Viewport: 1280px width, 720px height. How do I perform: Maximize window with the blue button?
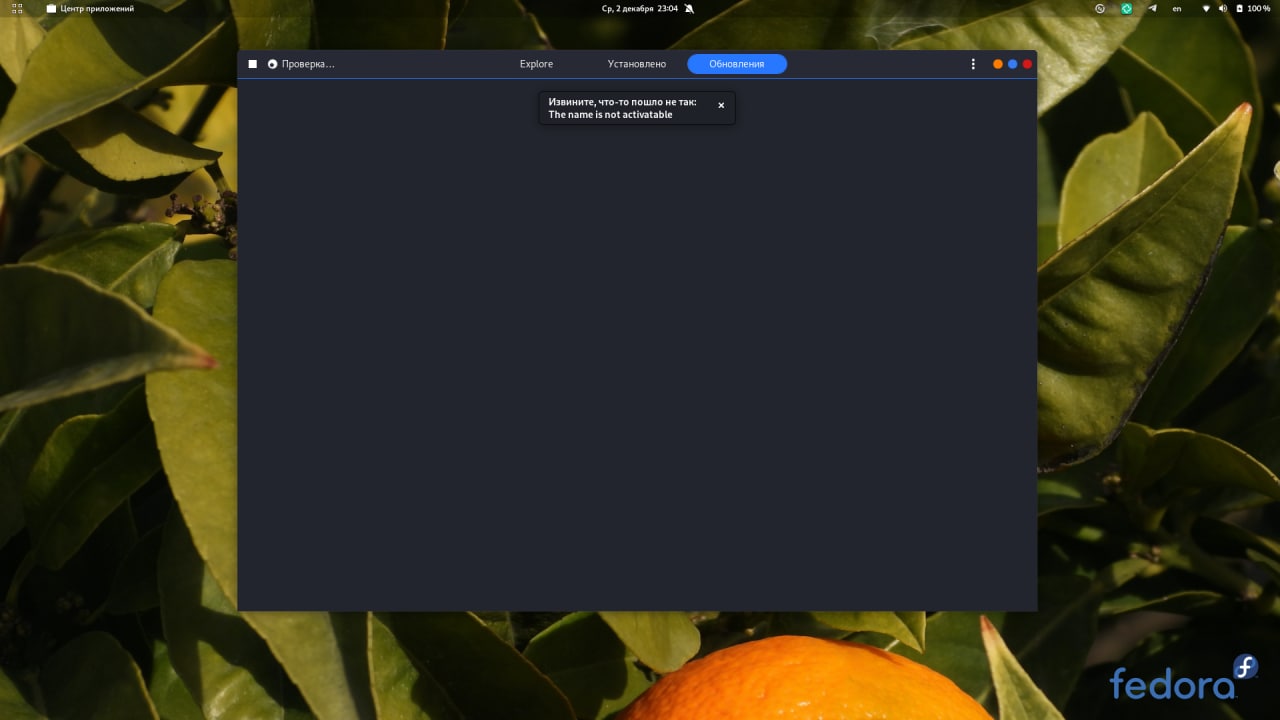[1012, 64]
